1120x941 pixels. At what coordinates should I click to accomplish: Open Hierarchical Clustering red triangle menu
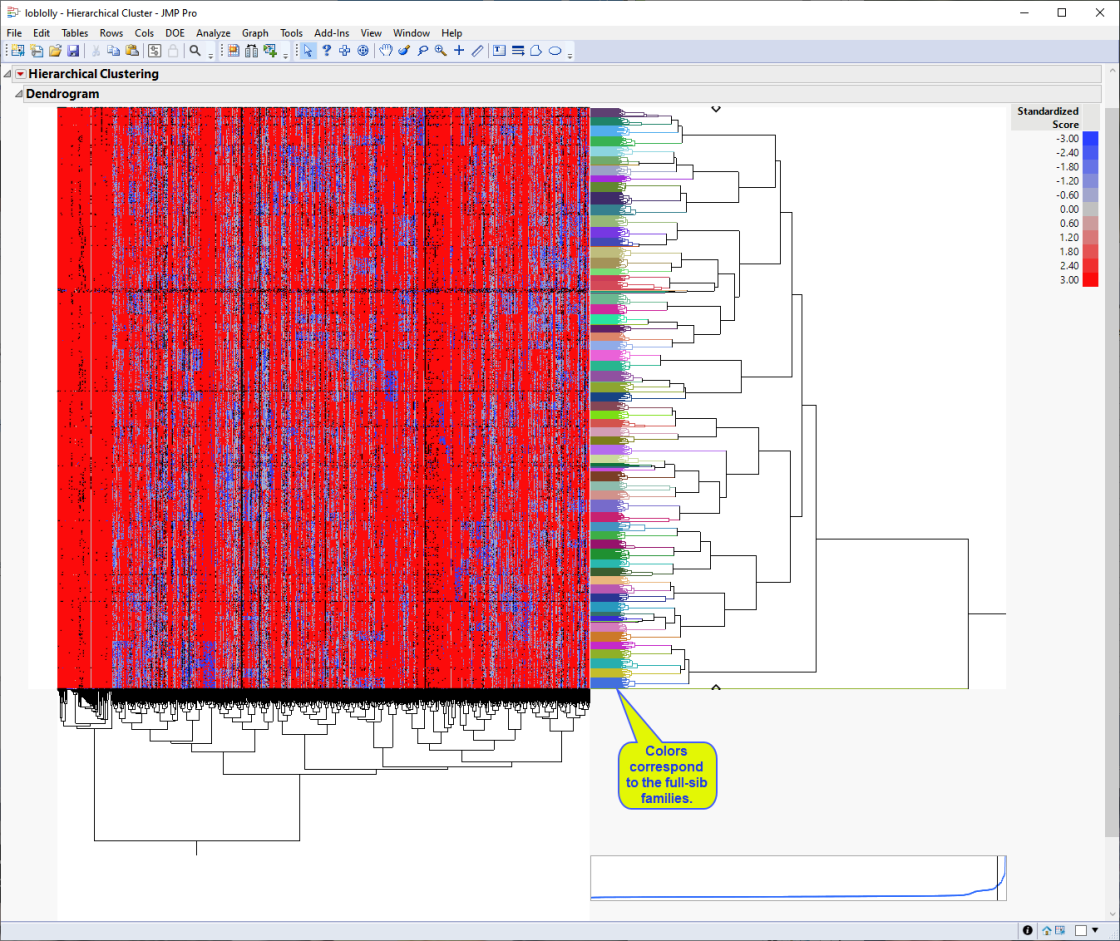(20, 74)
